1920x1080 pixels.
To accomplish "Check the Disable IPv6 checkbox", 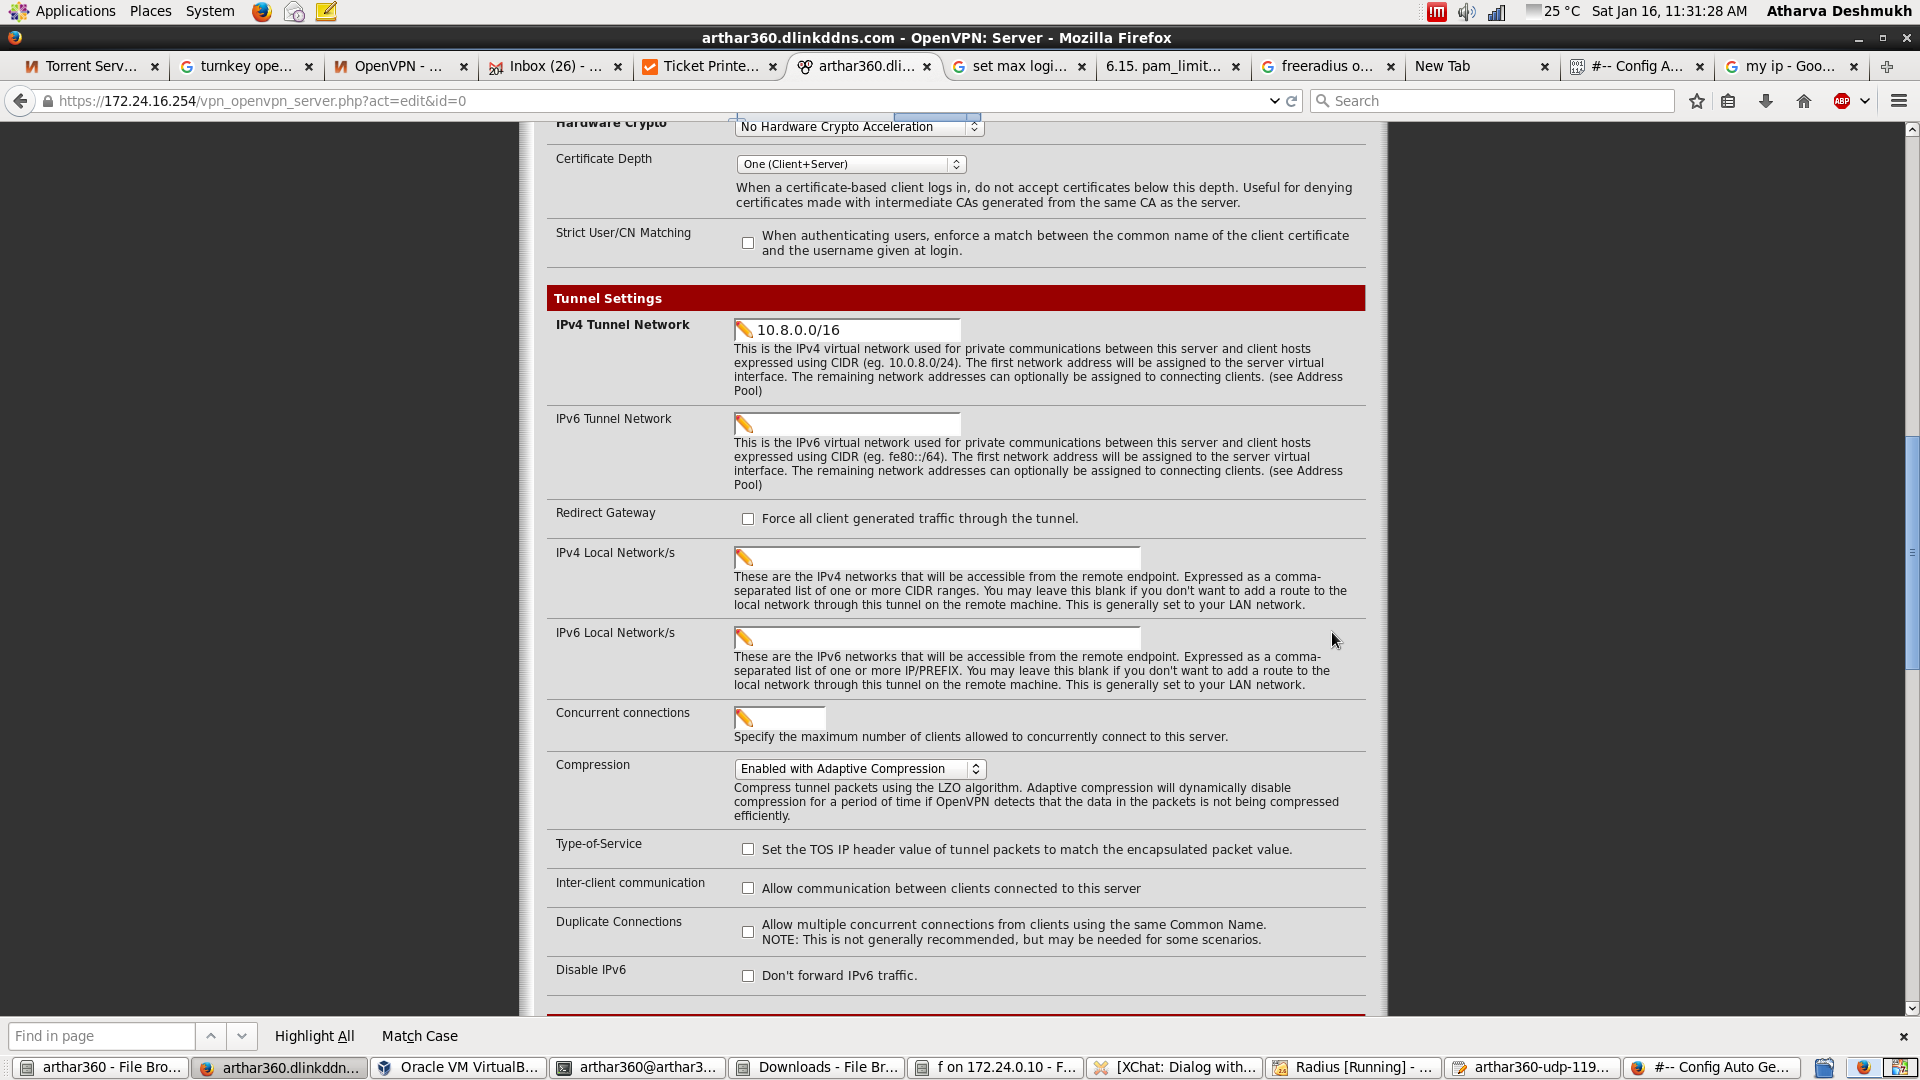I will [748, 976].
